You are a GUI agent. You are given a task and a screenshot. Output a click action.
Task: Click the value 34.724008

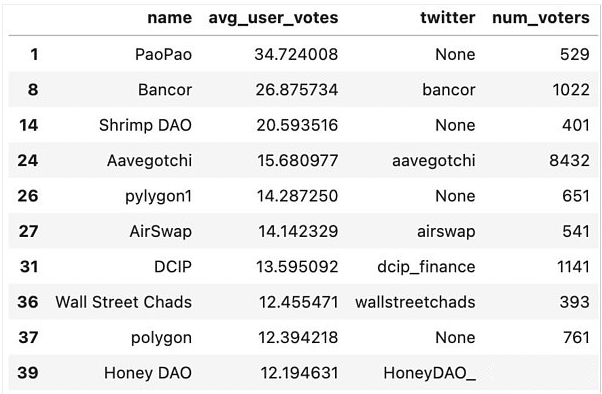point(296,54)
